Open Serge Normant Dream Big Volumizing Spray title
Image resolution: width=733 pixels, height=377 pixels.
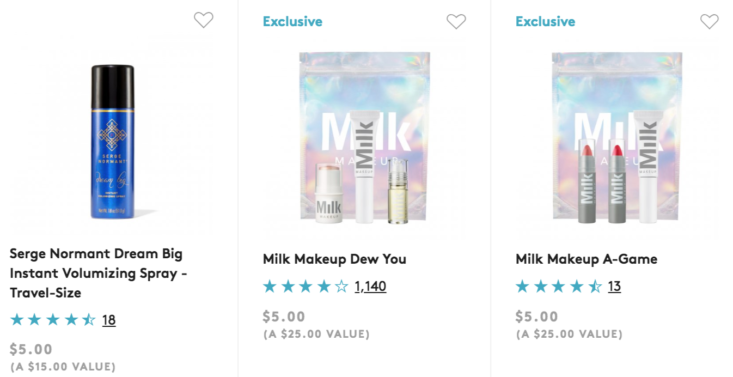coord(98,273)
